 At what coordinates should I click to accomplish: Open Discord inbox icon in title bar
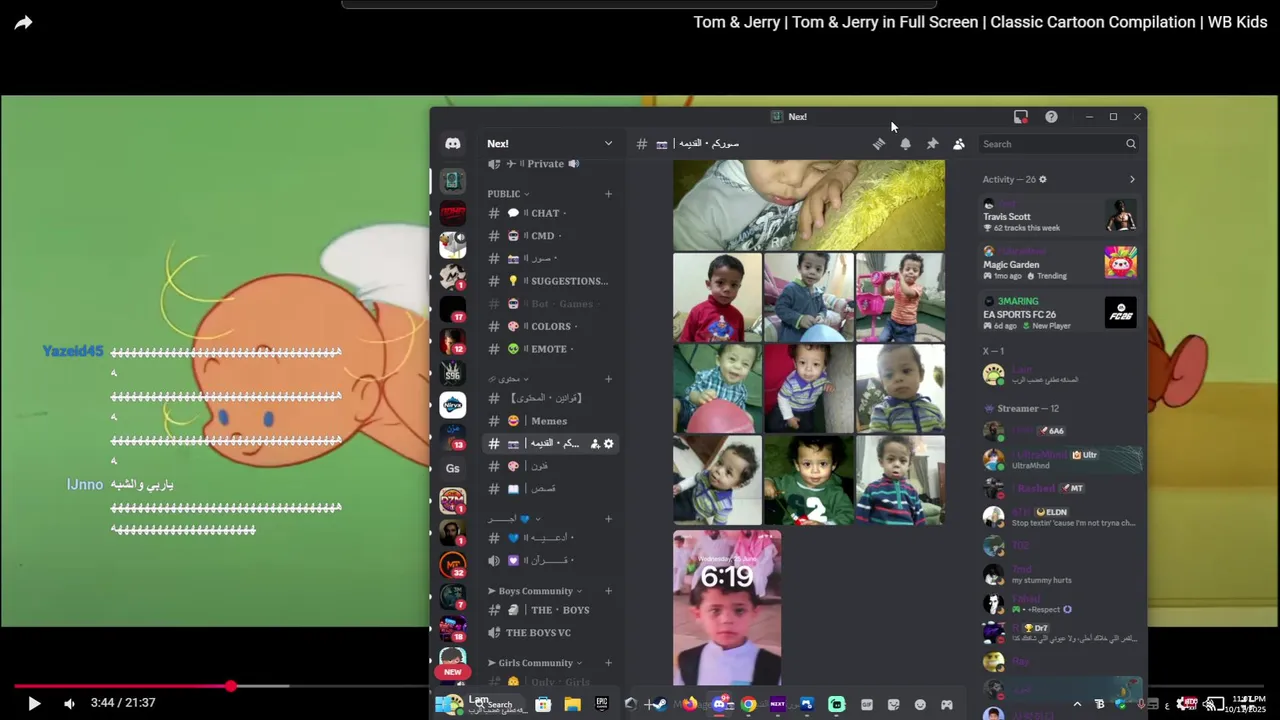point(1021,117)
